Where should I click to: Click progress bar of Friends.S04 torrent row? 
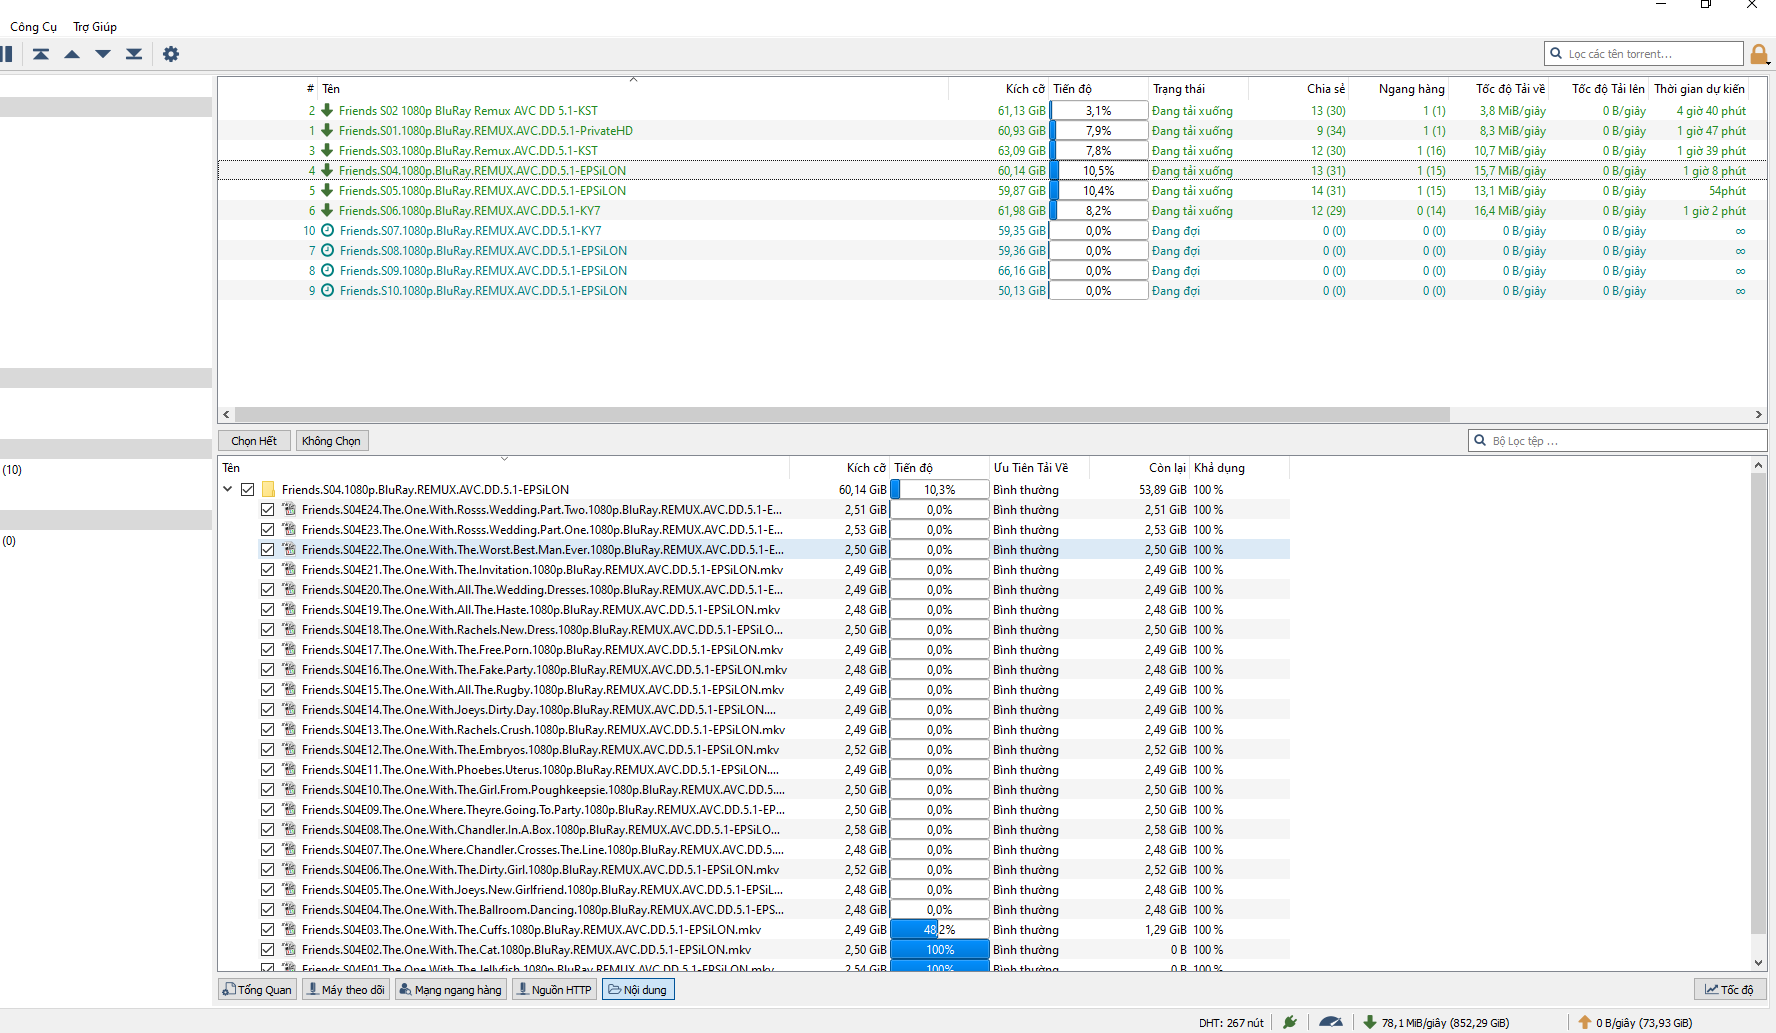point(1098,170)
